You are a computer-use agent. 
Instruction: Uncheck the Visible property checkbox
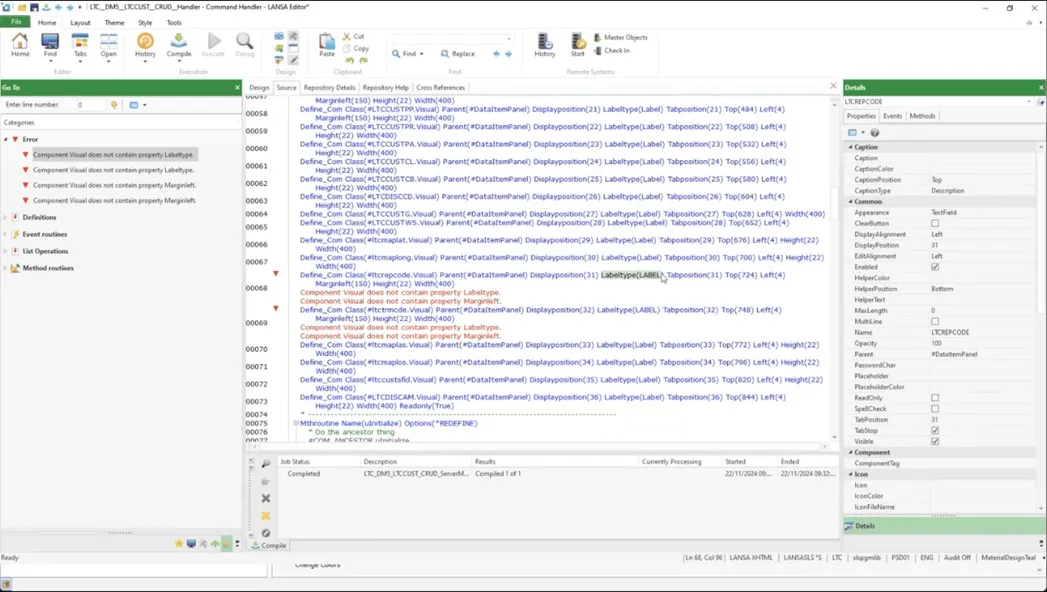click(935, 441)
